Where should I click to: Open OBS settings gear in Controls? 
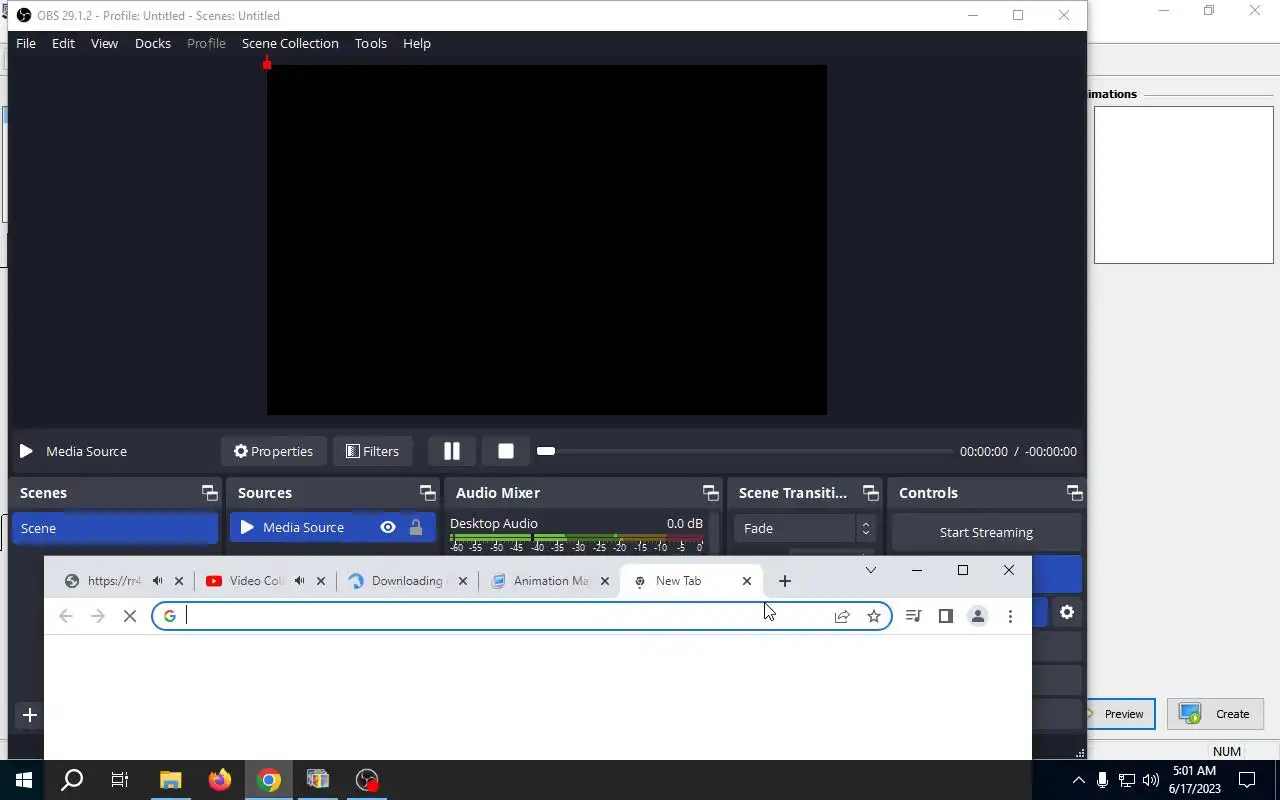(x=1067, y=612)
